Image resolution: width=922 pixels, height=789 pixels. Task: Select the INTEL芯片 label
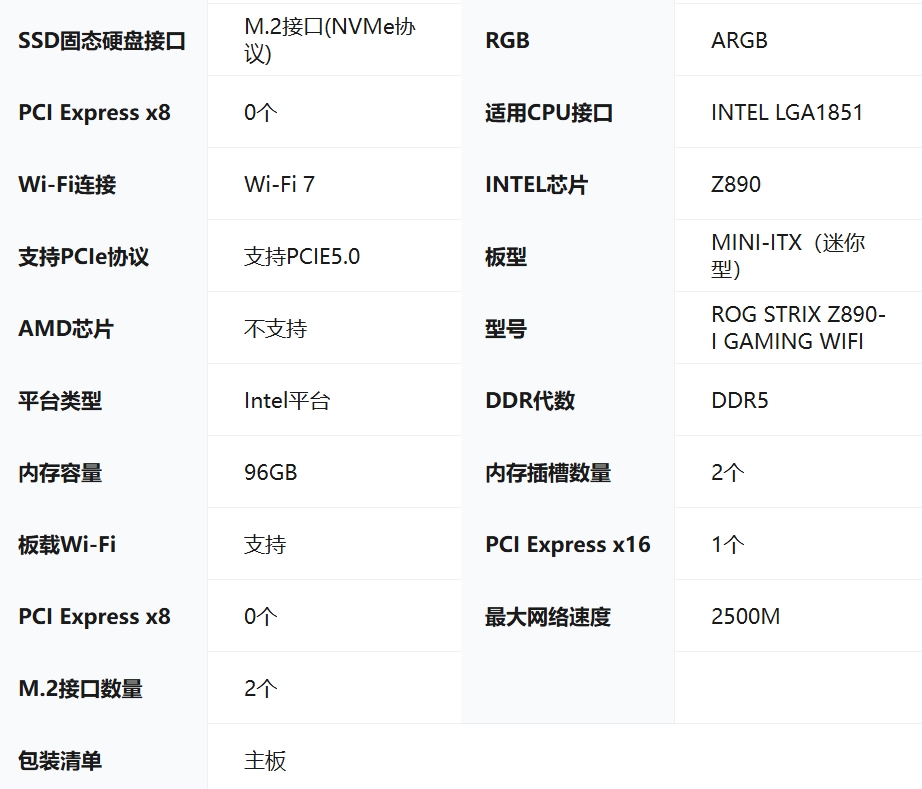(536, 185)
